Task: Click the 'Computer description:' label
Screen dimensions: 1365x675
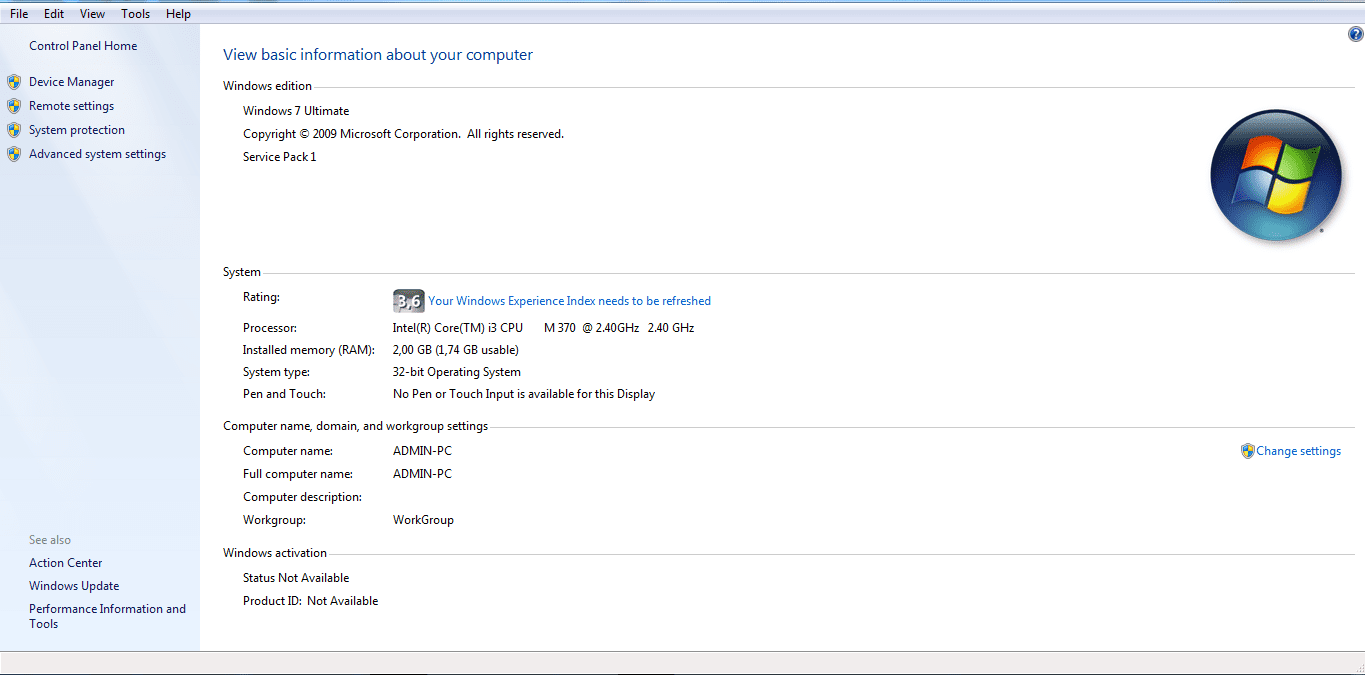Action: click(302, 497)
